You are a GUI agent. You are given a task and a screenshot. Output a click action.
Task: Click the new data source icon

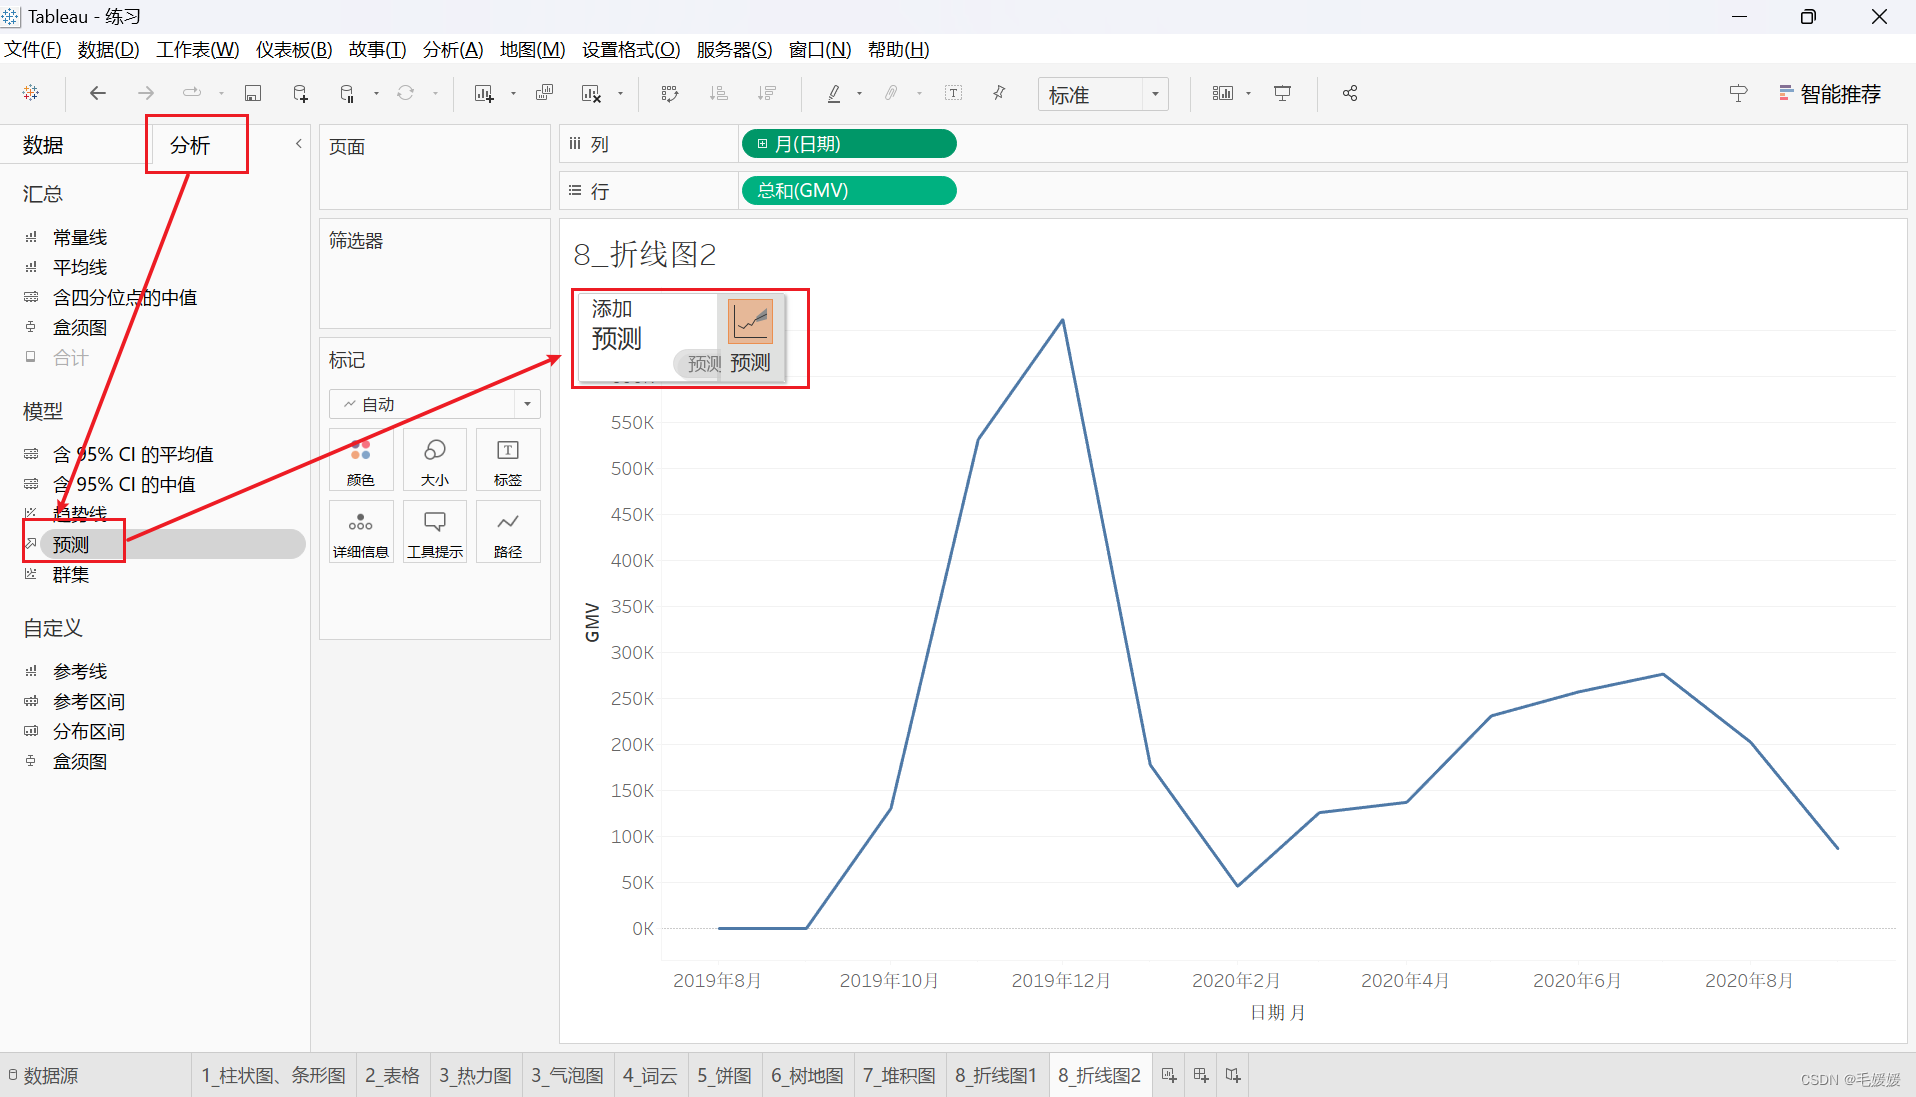click(x=300, y=93)
